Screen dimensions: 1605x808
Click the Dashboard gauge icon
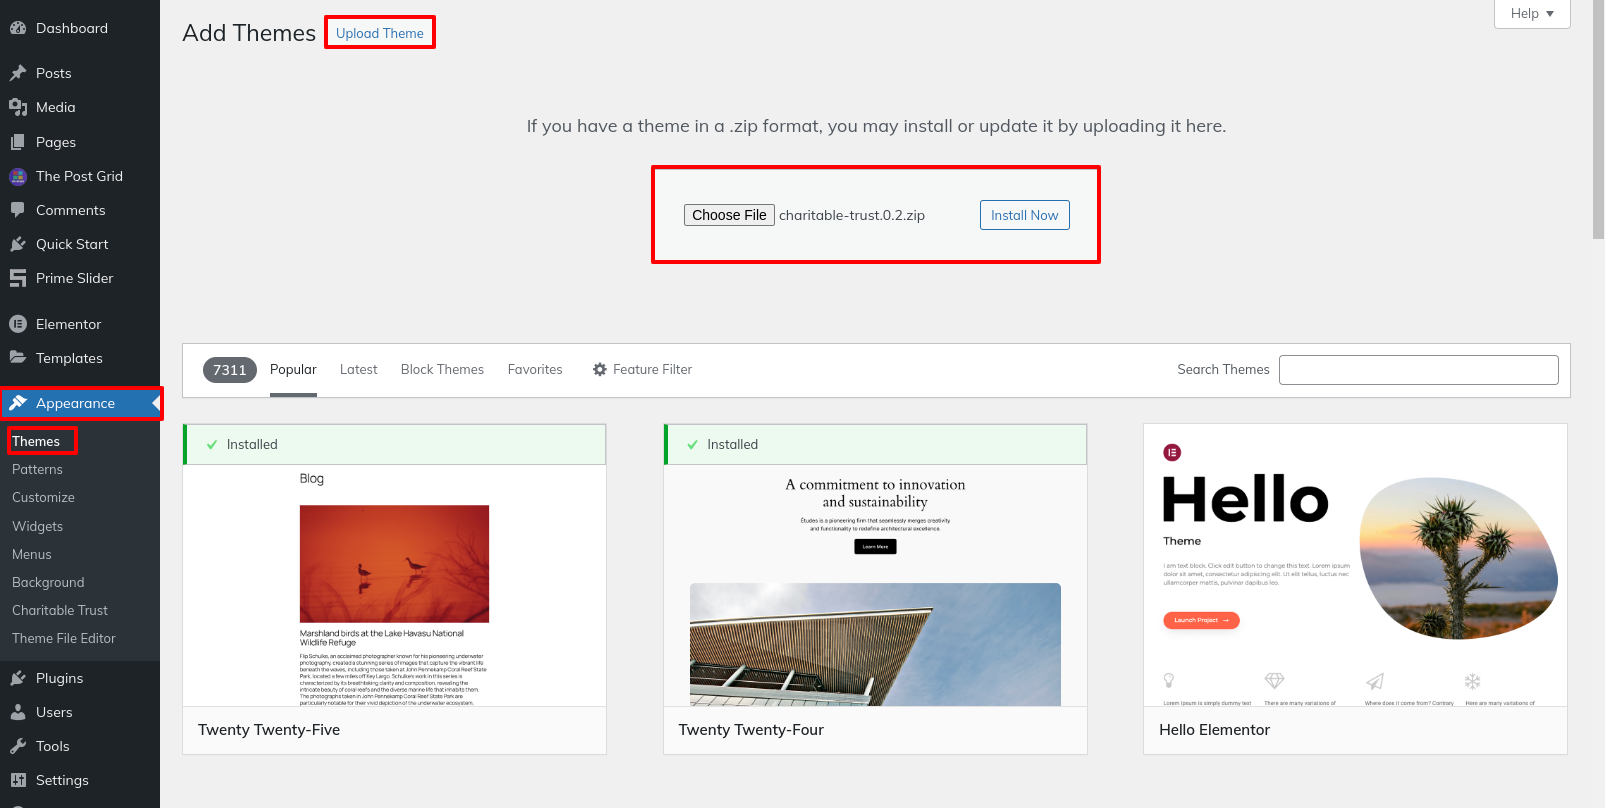pyautogui.click(x=18, y=28)
